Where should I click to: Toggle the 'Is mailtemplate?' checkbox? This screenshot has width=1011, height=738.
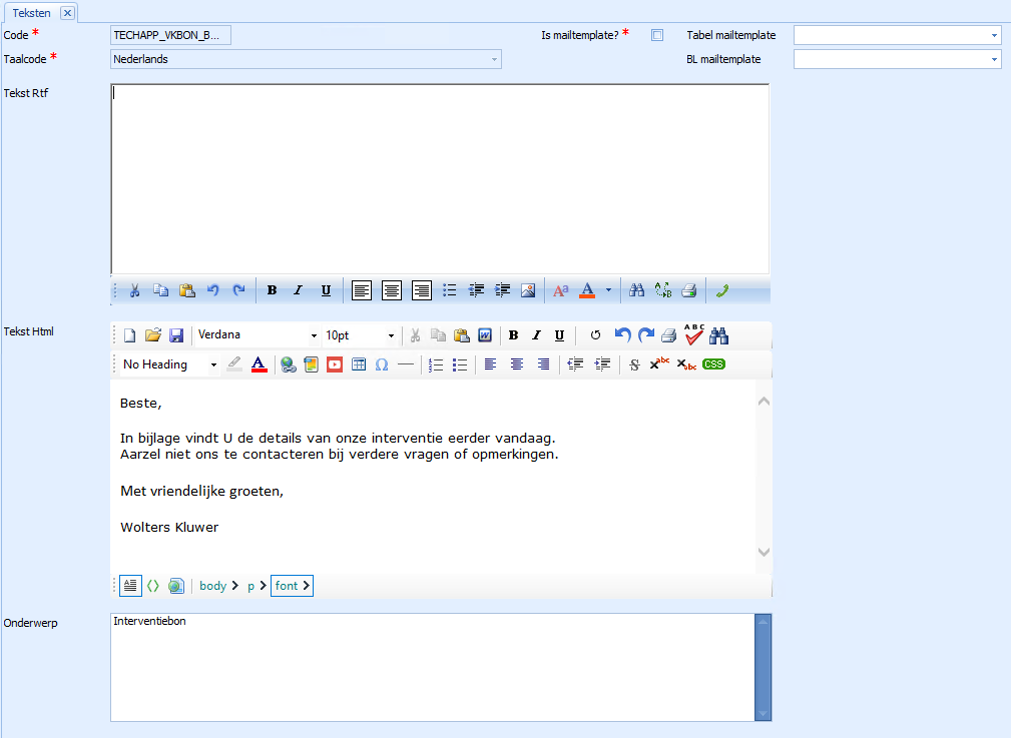[657, 35]
